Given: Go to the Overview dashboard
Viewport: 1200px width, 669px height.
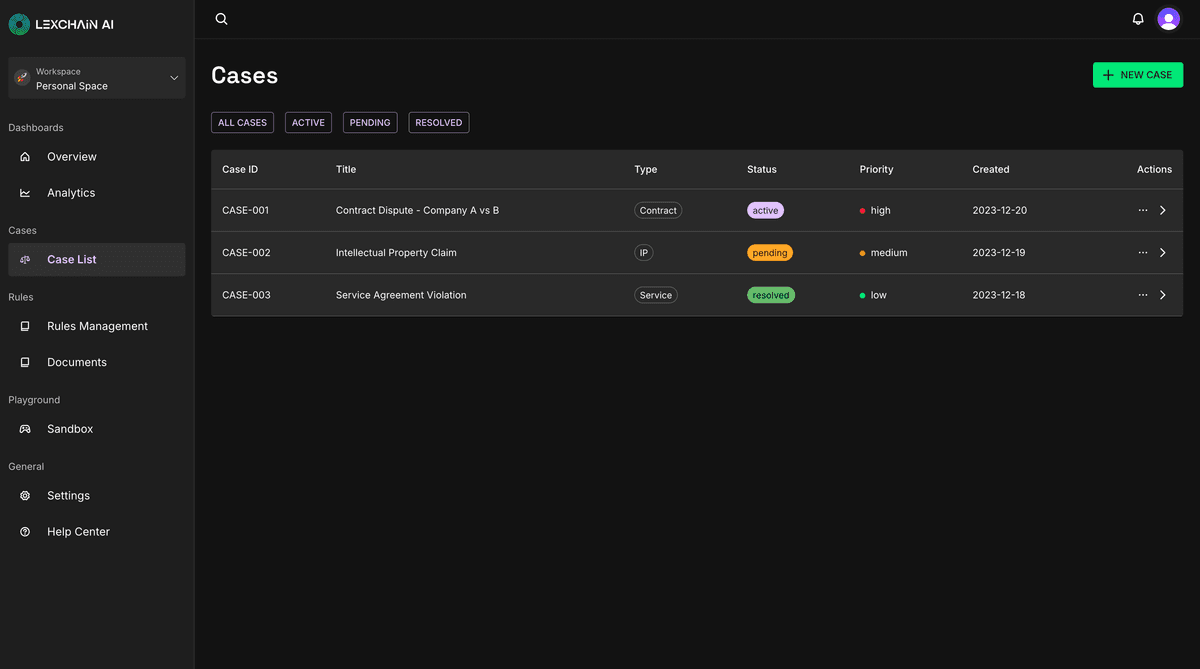Looking at the screenshot, I should coord(97,157).
